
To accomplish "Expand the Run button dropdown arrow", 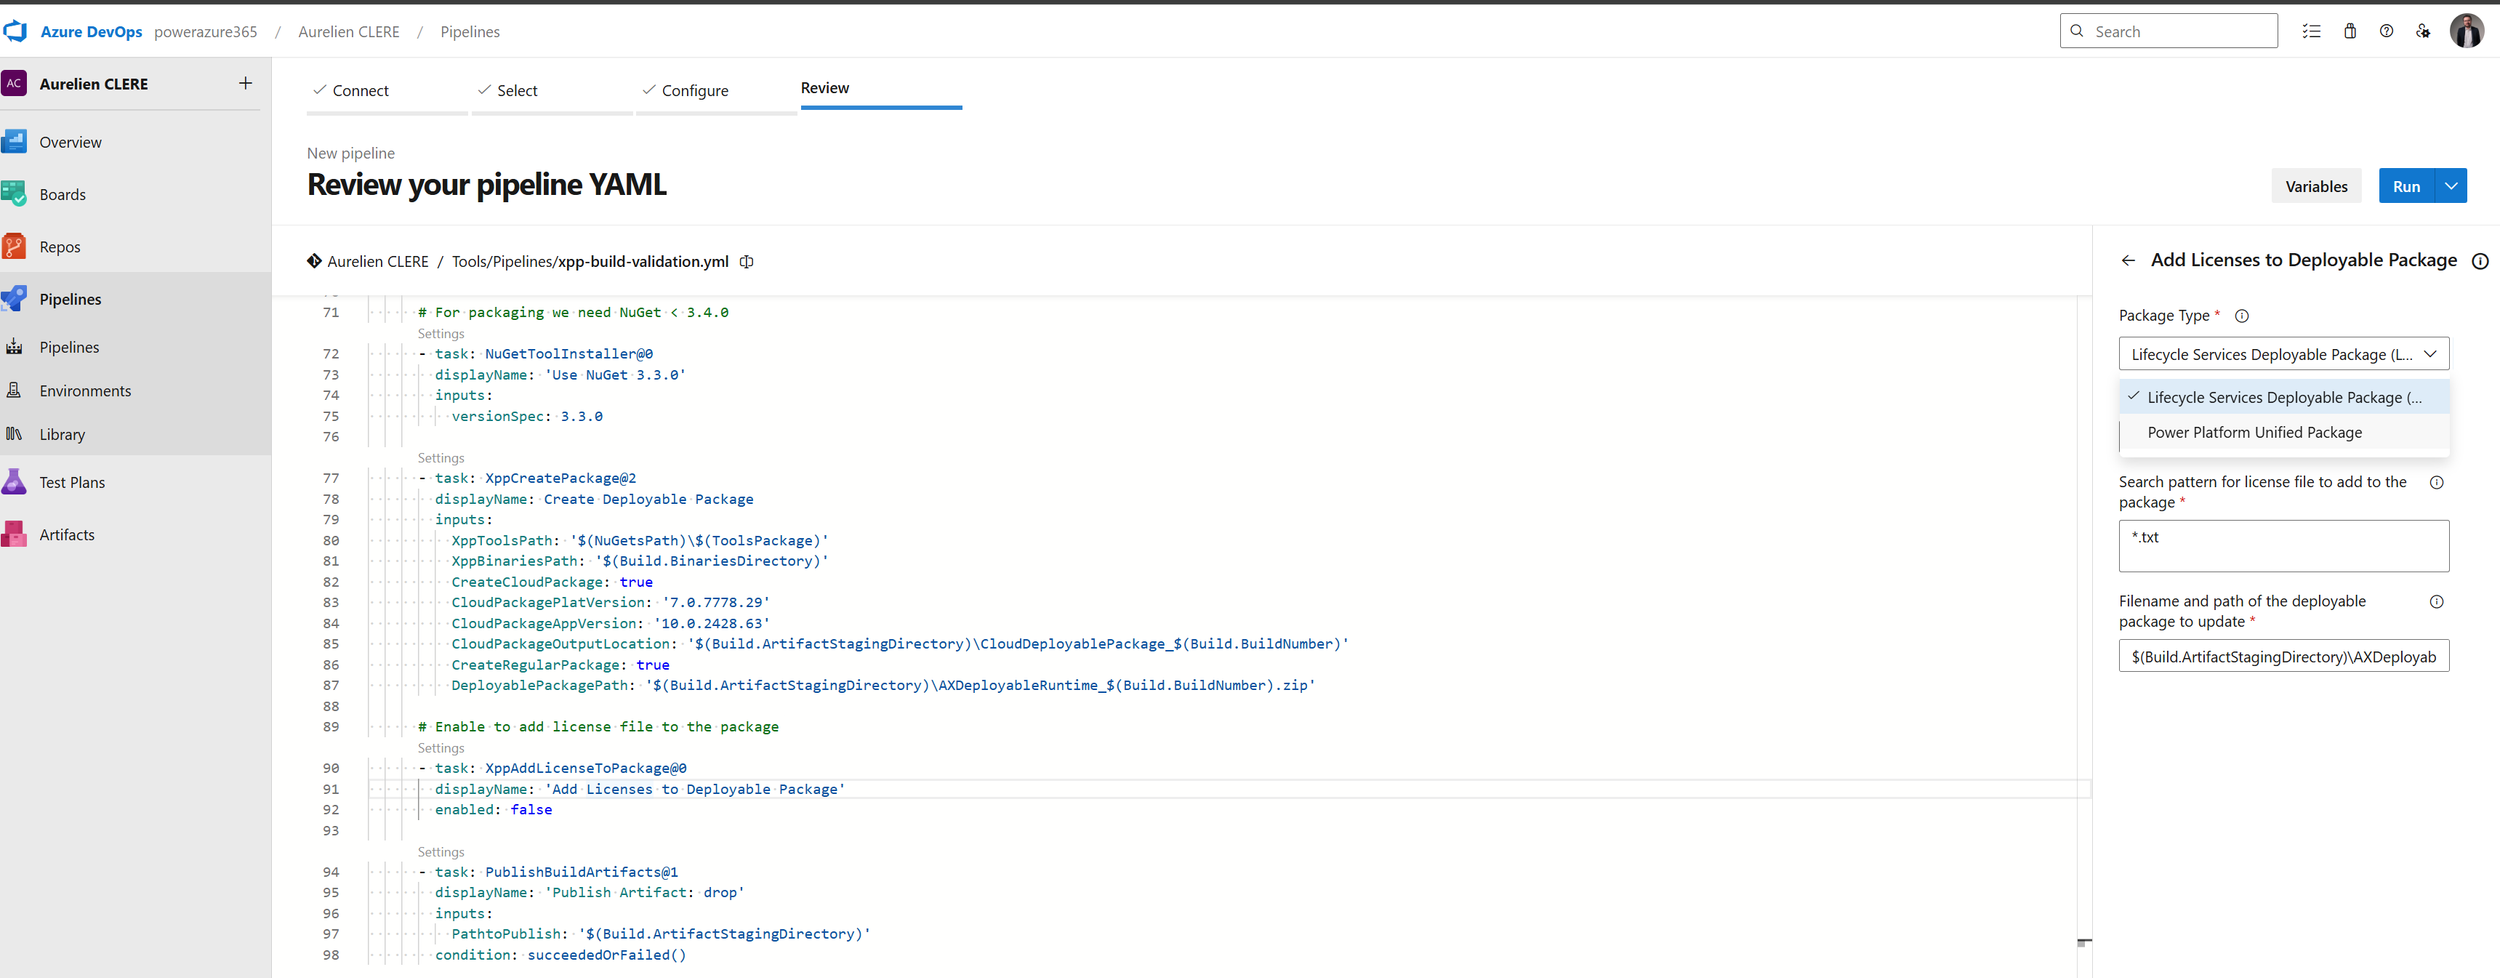I will pyautogui.click(x=2451, y=186).
